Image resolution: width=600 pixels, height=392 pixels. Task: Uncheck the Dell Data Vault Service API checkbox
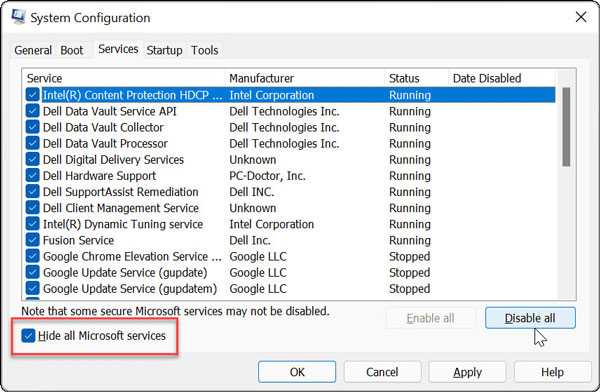click(33, 111)
